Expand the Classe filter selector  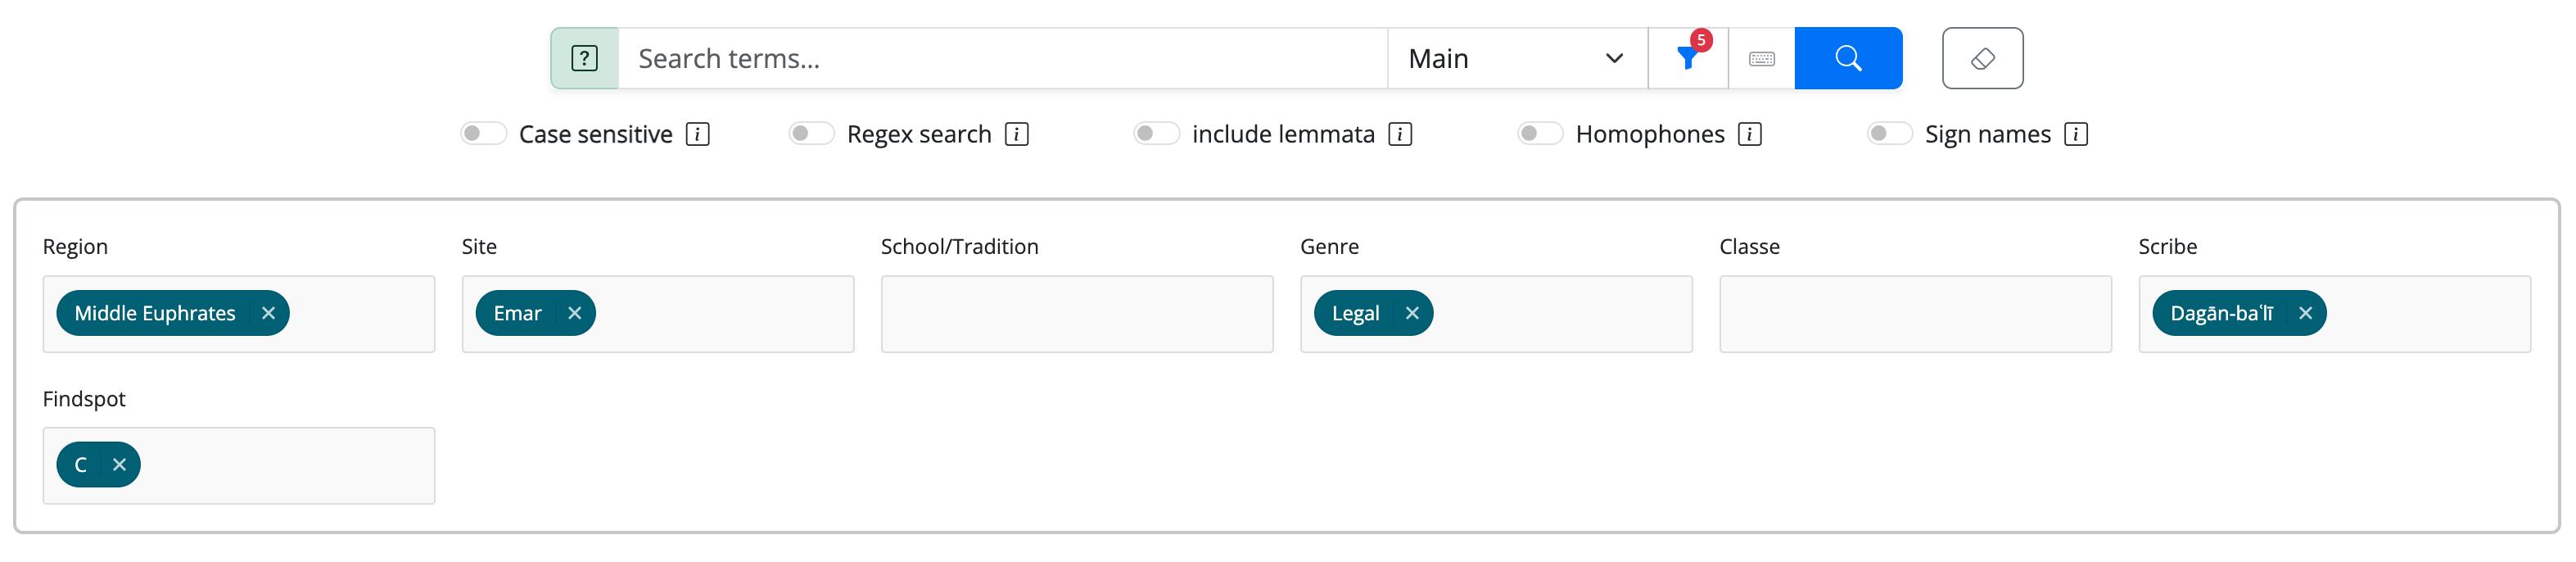coord(1915,314)
